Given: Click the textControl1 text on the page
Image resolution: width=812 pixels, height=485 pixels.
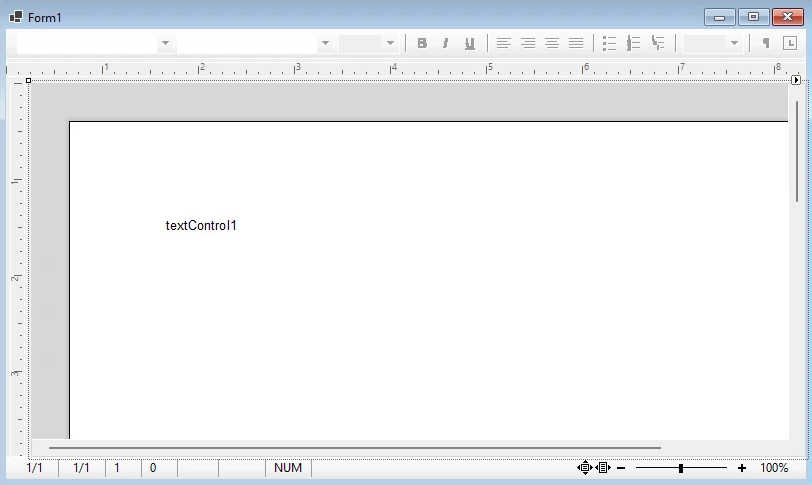Looking at the screenshot, I should pyautogui.click(x=201, y=226).
